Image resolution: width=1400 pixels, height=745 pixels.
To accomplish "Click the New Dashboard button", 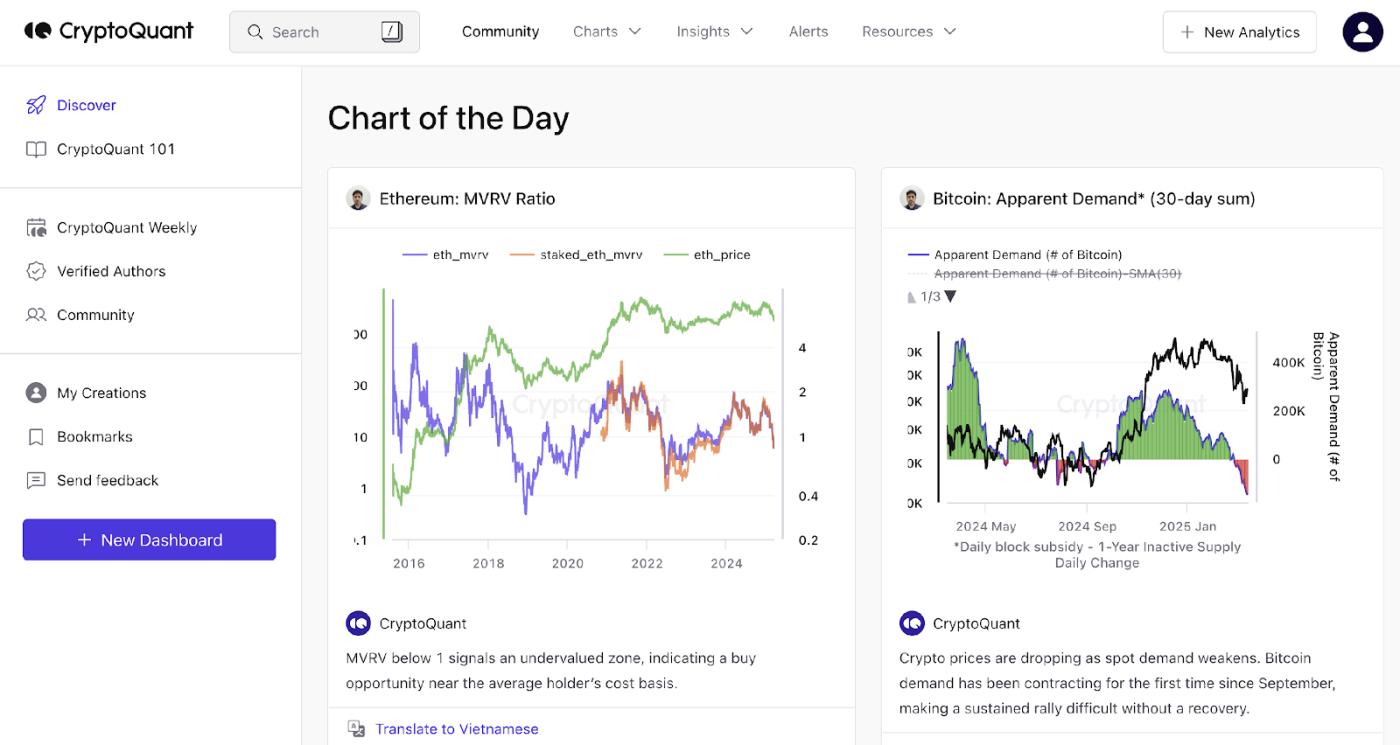I will [149, 540].
